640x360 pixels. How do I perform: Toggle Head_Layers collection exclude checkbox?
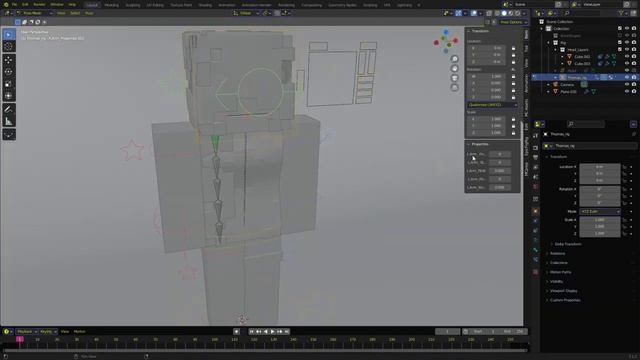pos(620,49)
